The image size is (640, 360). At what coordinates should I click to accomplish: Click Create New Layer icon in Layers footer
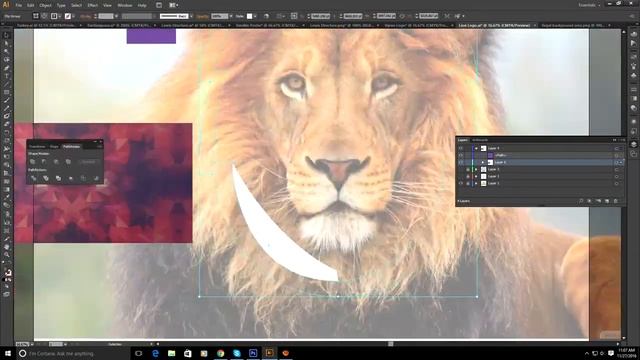tap(607, 201)
